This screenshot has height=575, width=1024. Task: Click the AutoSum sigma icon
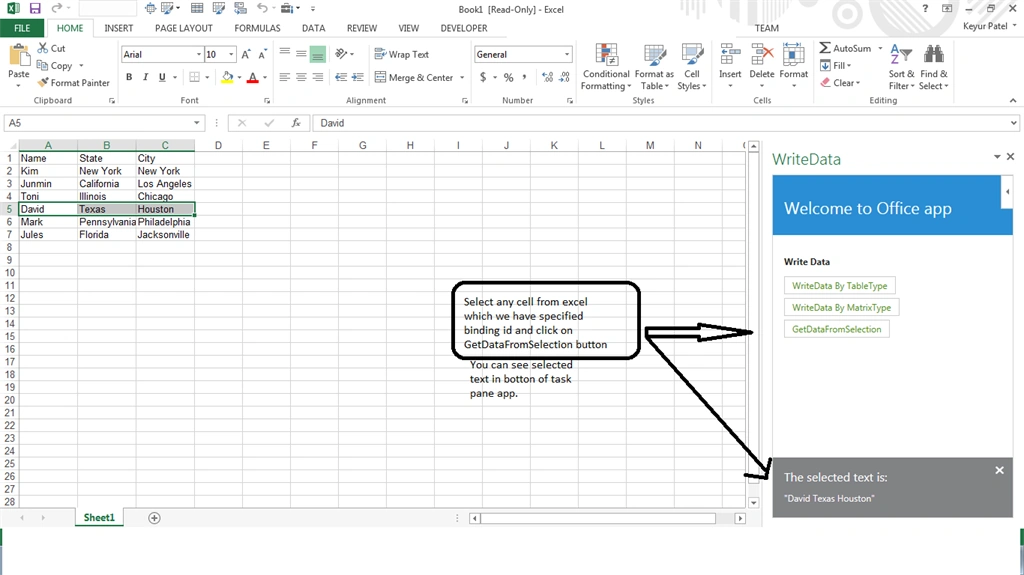825,48
